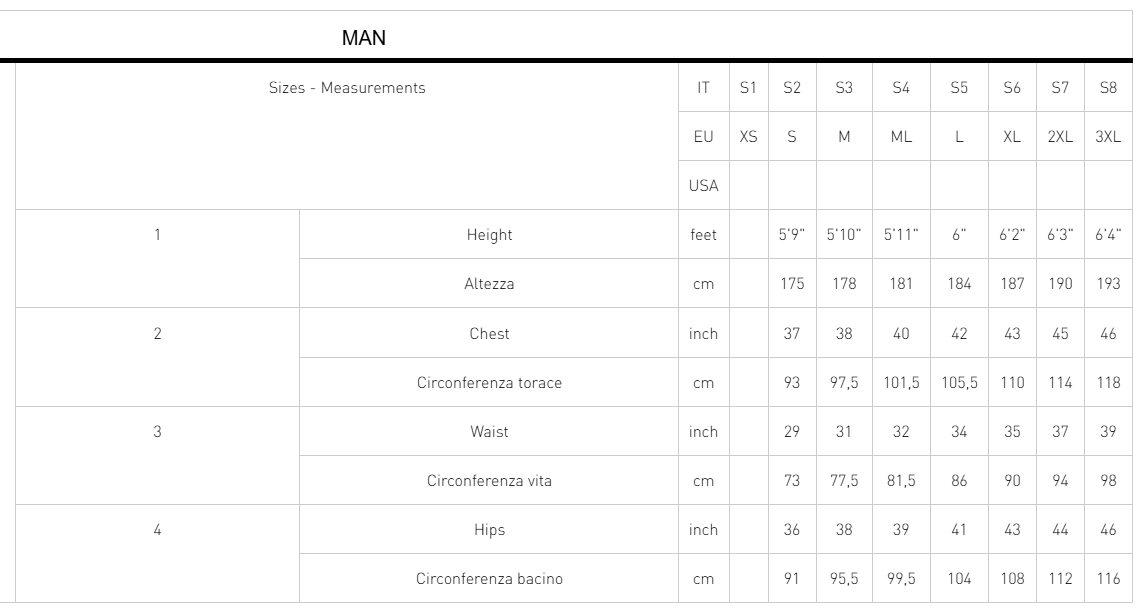Click the S4 size column header
Screen dimensions: 1143x615
(x=901, y=87)
